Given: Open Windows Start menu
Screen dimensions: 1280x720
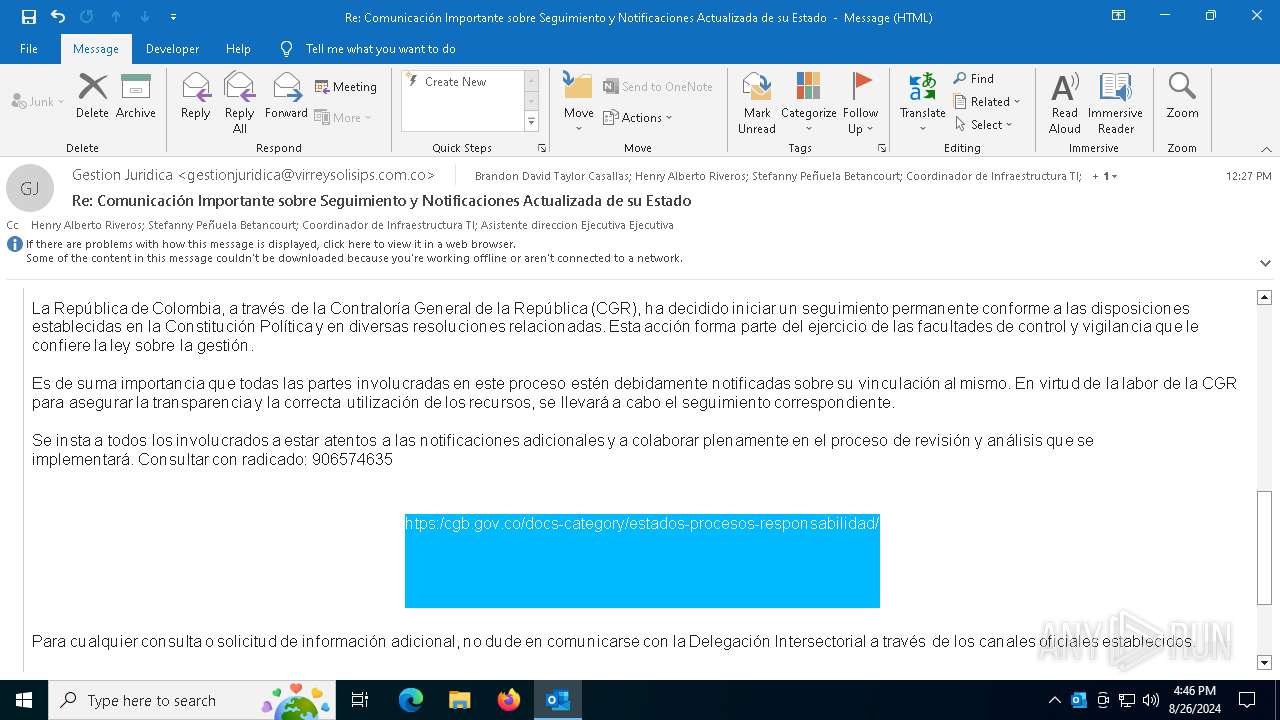Looking at the screenshot, I should click(24, 700).
